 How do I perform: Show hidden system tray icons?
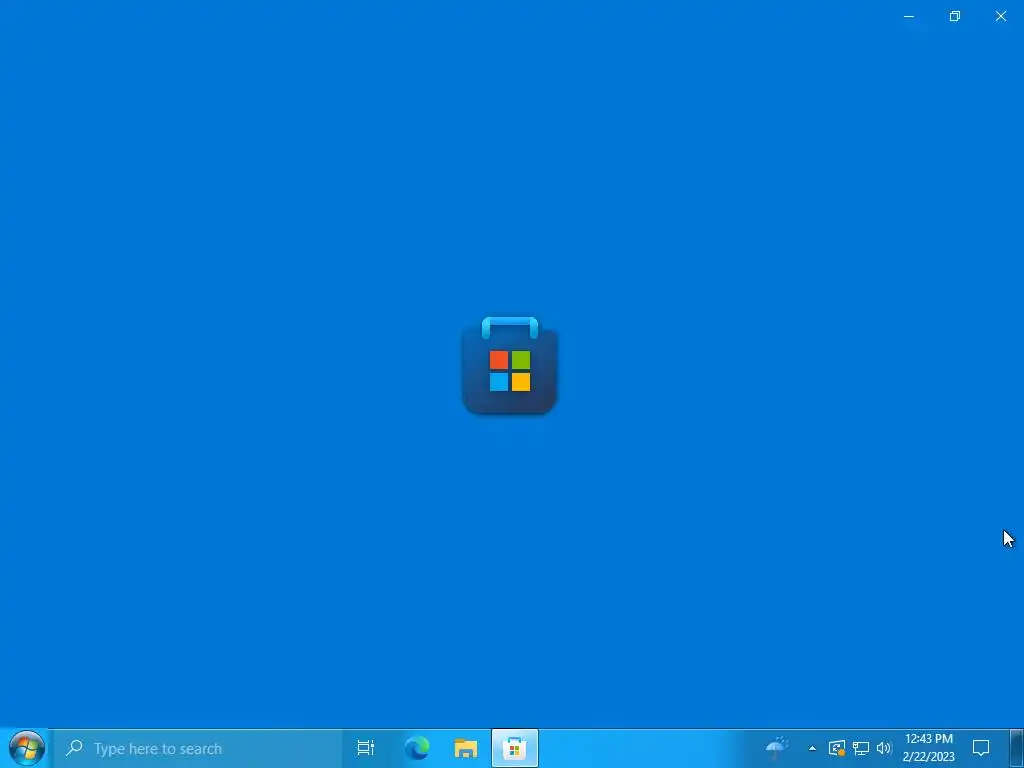[x=812, y=748]
